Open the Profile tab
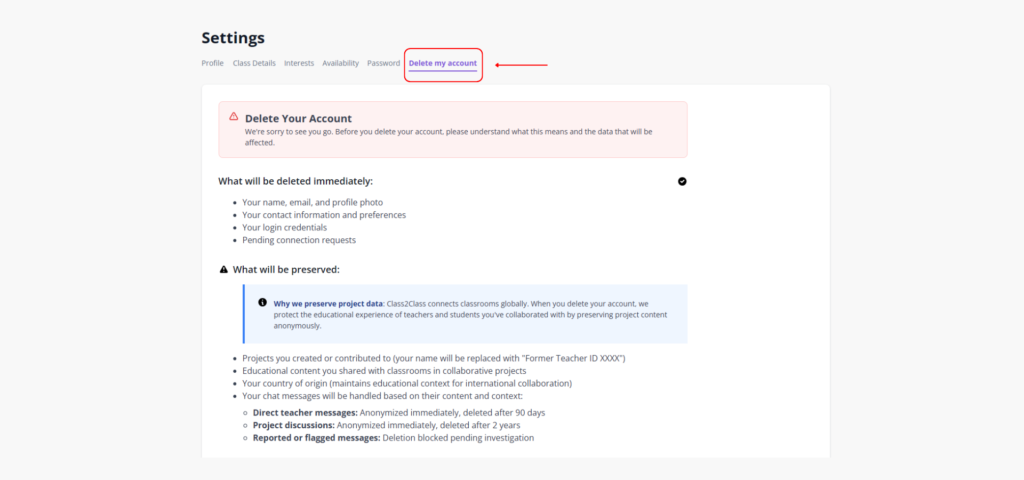1024x480 pixels. pos(212,63)
